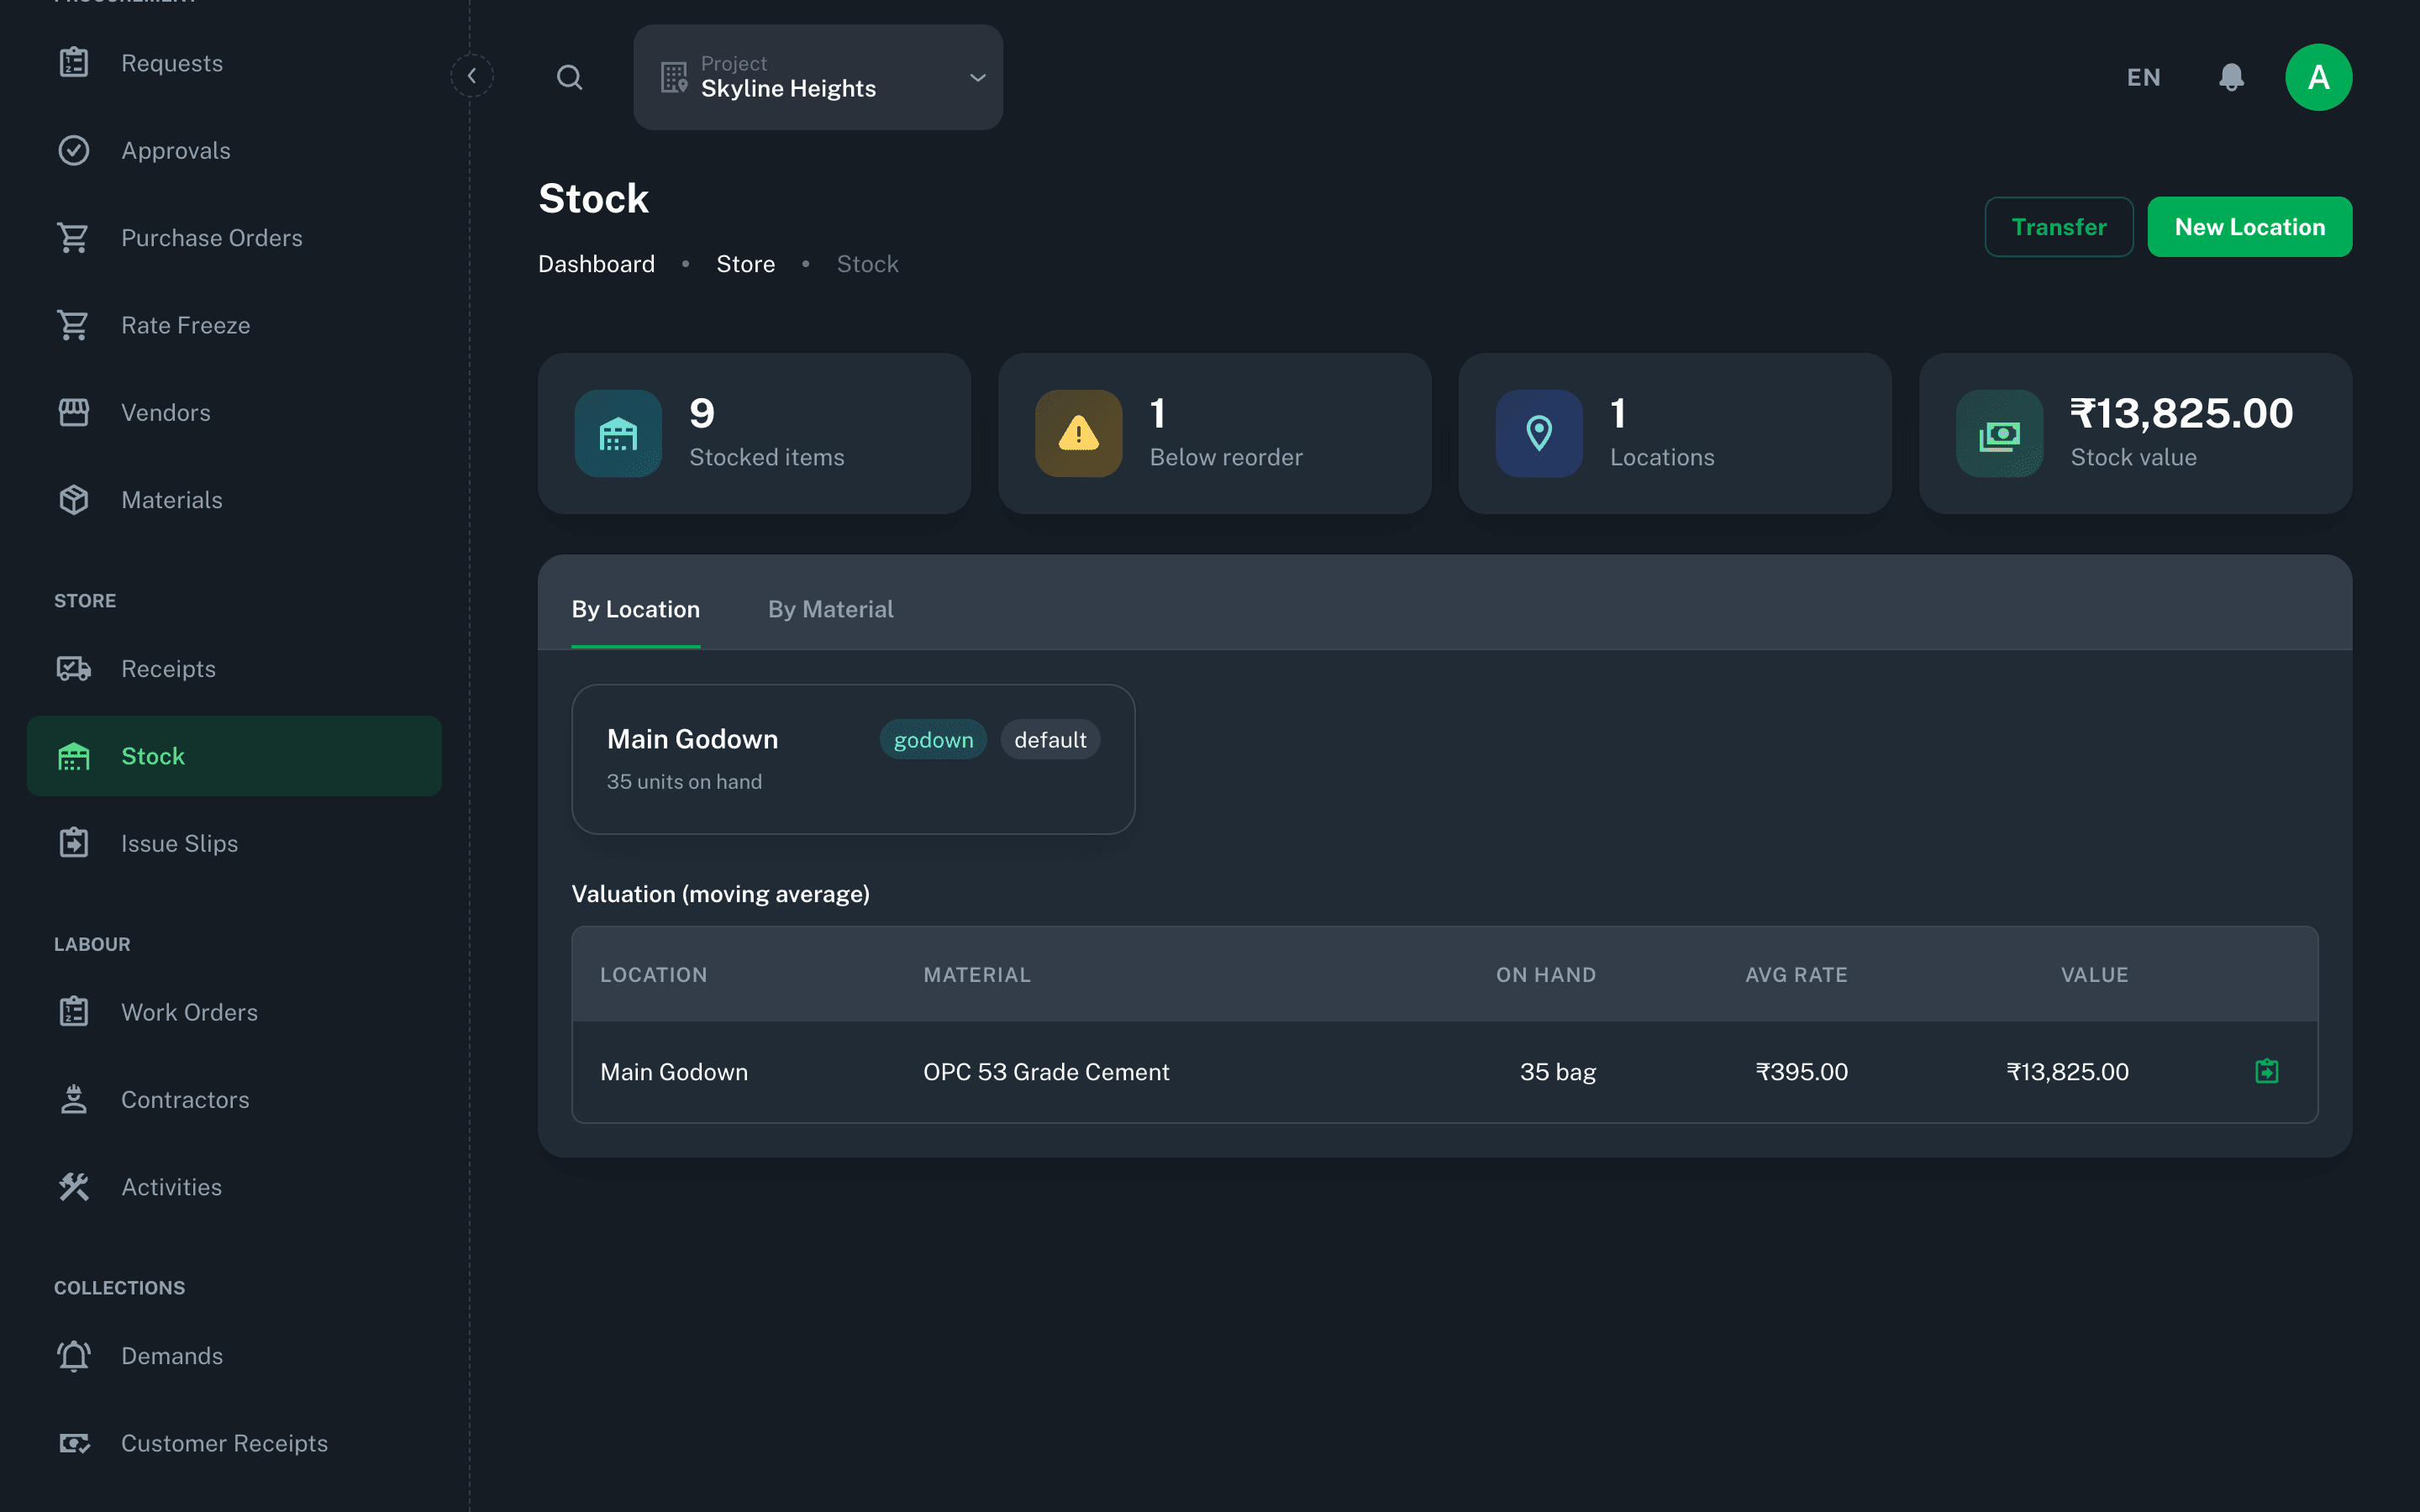Click the ₹13,825.00 Stock value figure

coord(2181,413)
